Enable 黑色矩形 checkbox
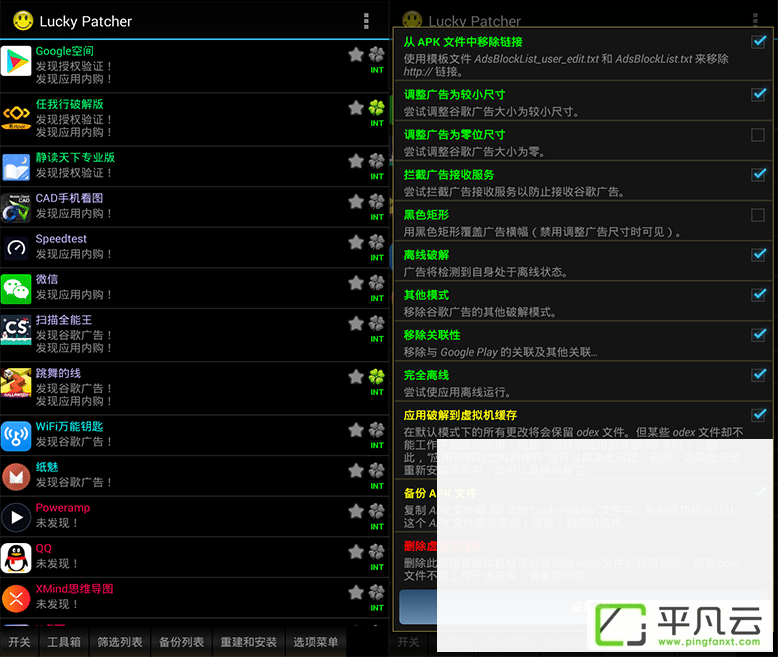 tap(758, 215)
